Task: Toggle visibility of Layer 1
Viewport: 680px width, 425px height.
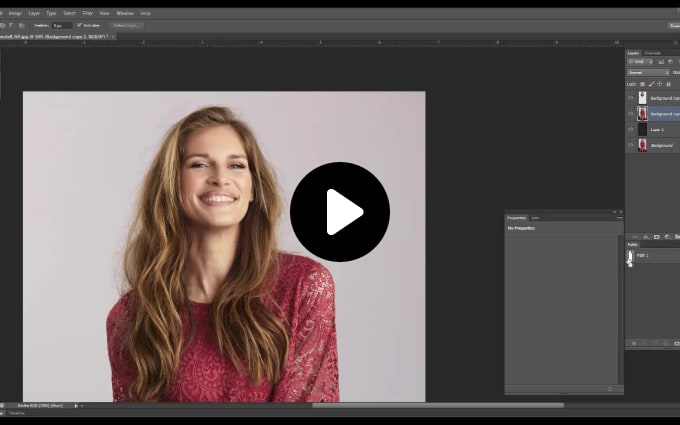Action: pos(631,129)
